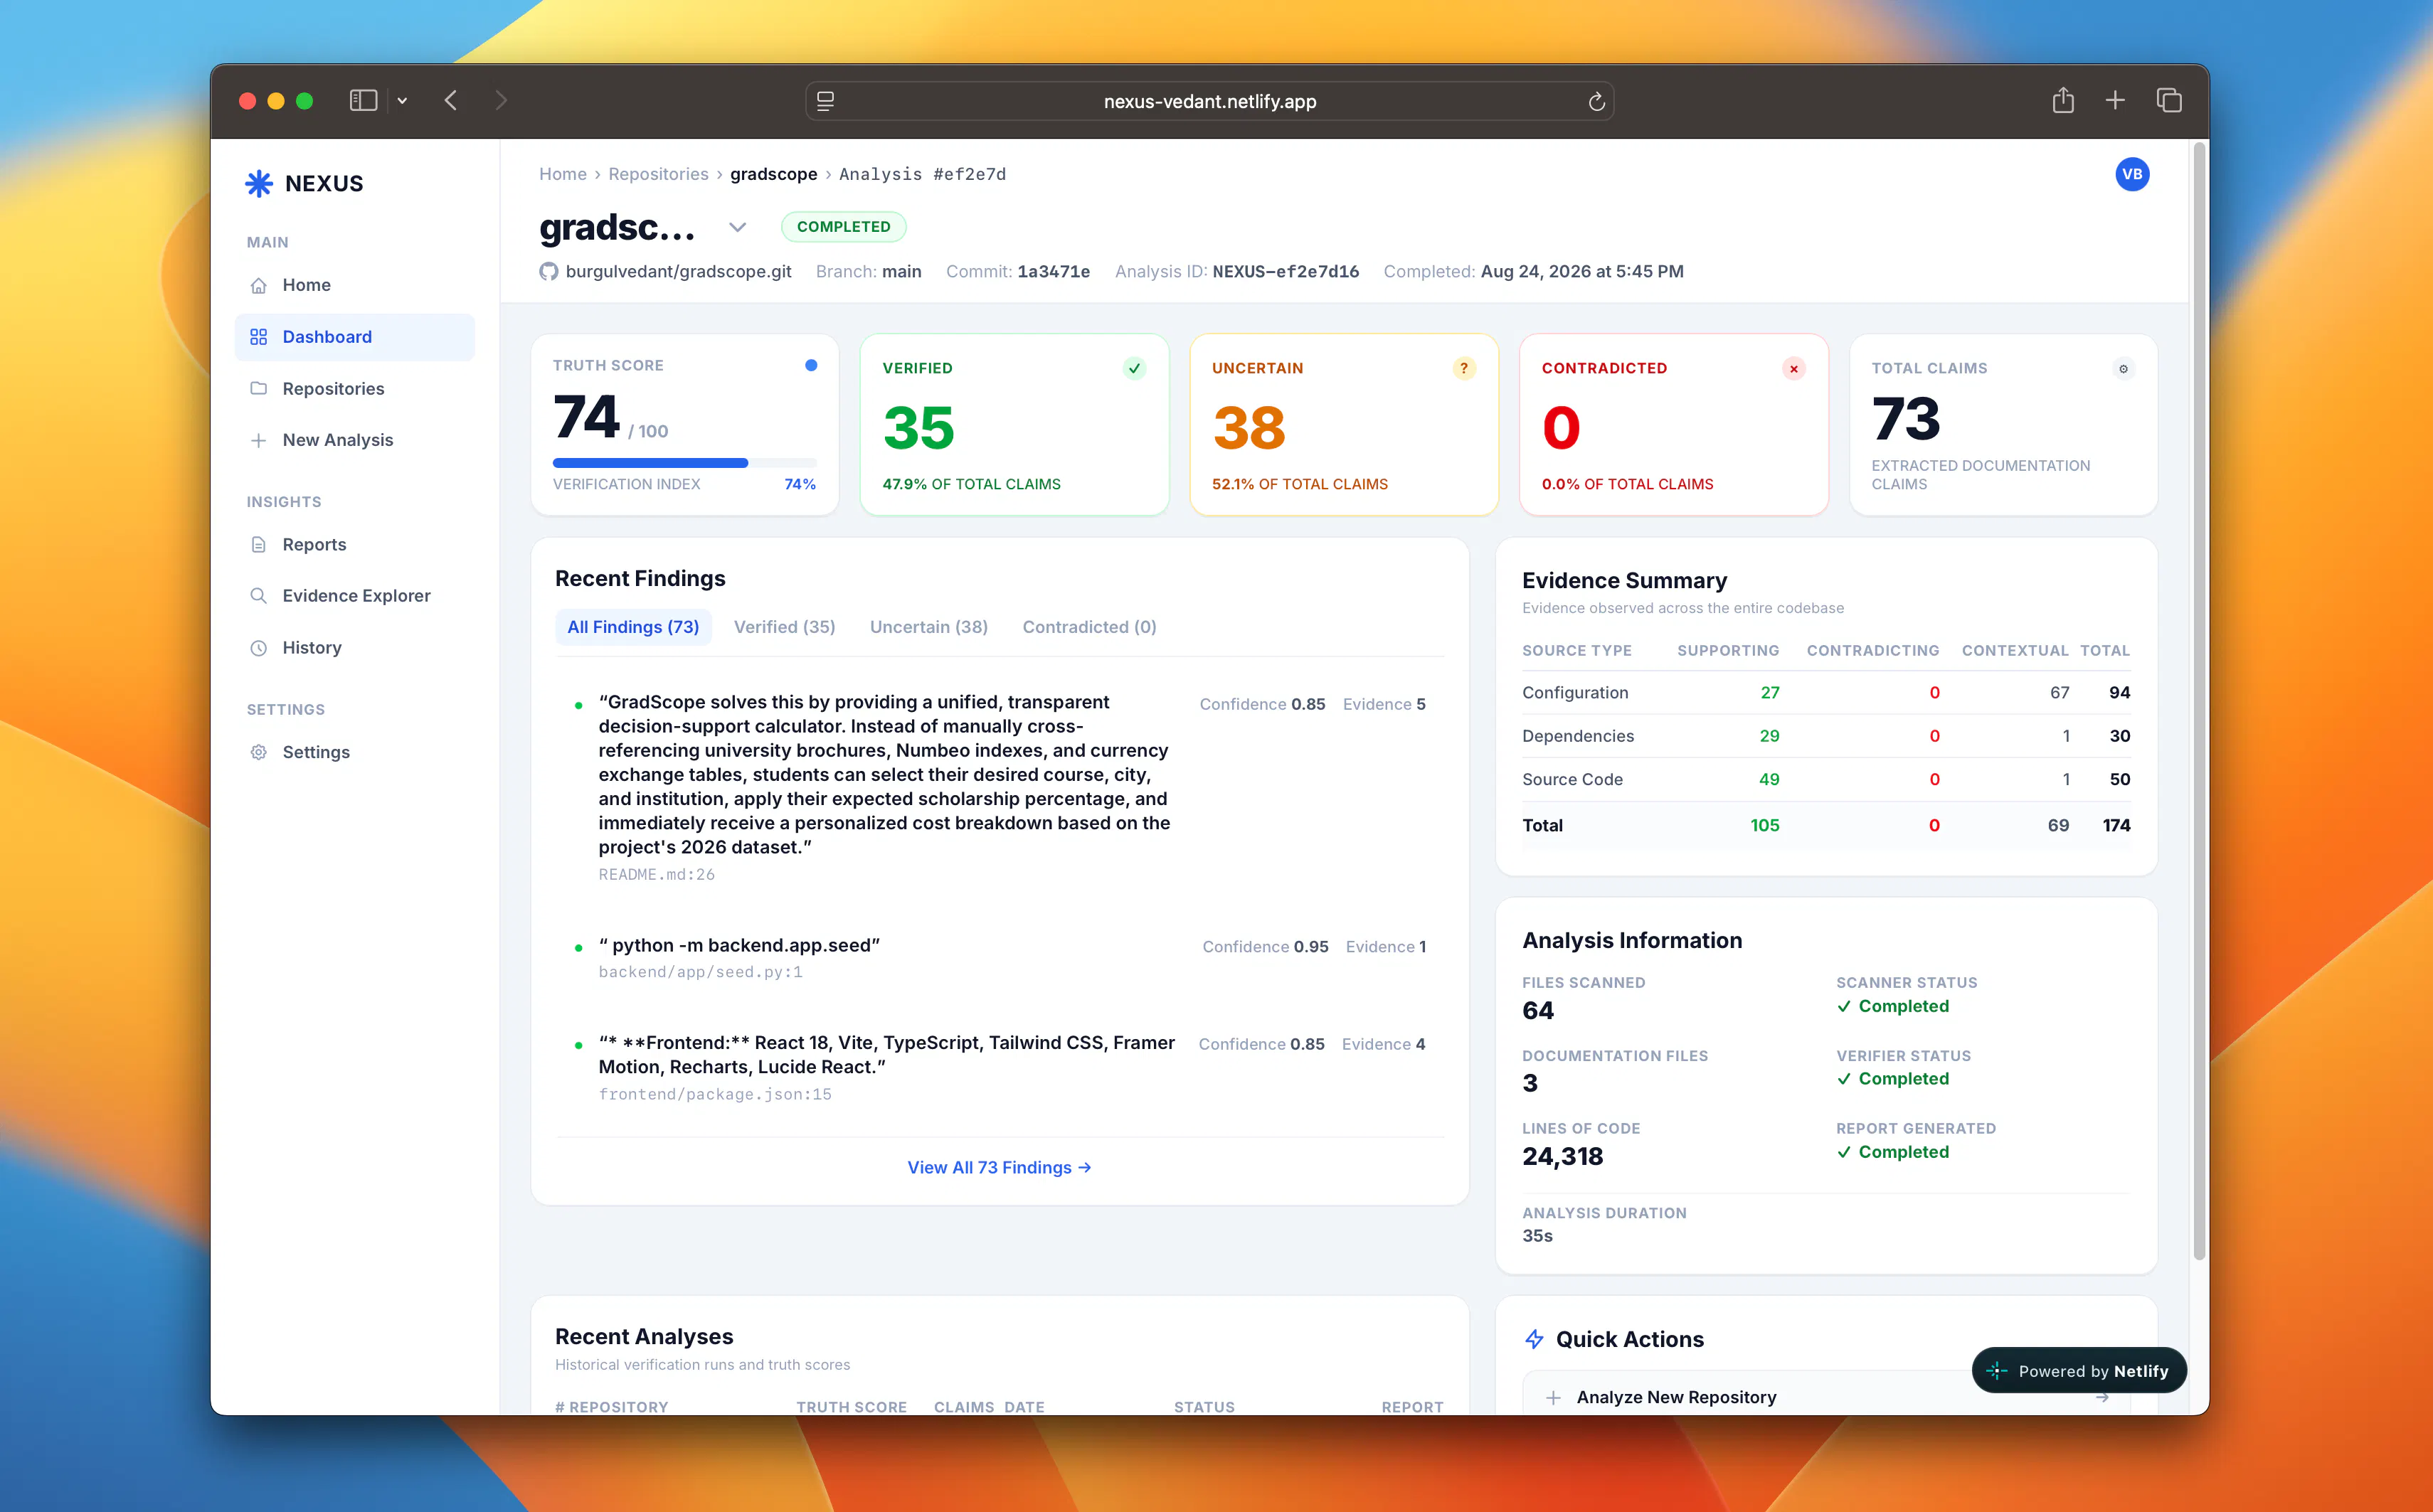
Task: Click the python -m backend.app.seed finding
Action: pos(739,945)
